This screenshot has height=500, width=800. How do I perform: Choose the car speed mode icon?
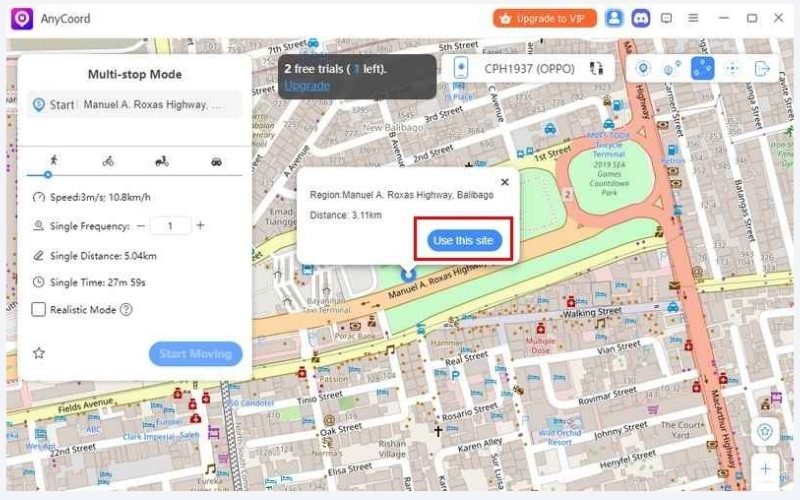click(x=216, y=161)
